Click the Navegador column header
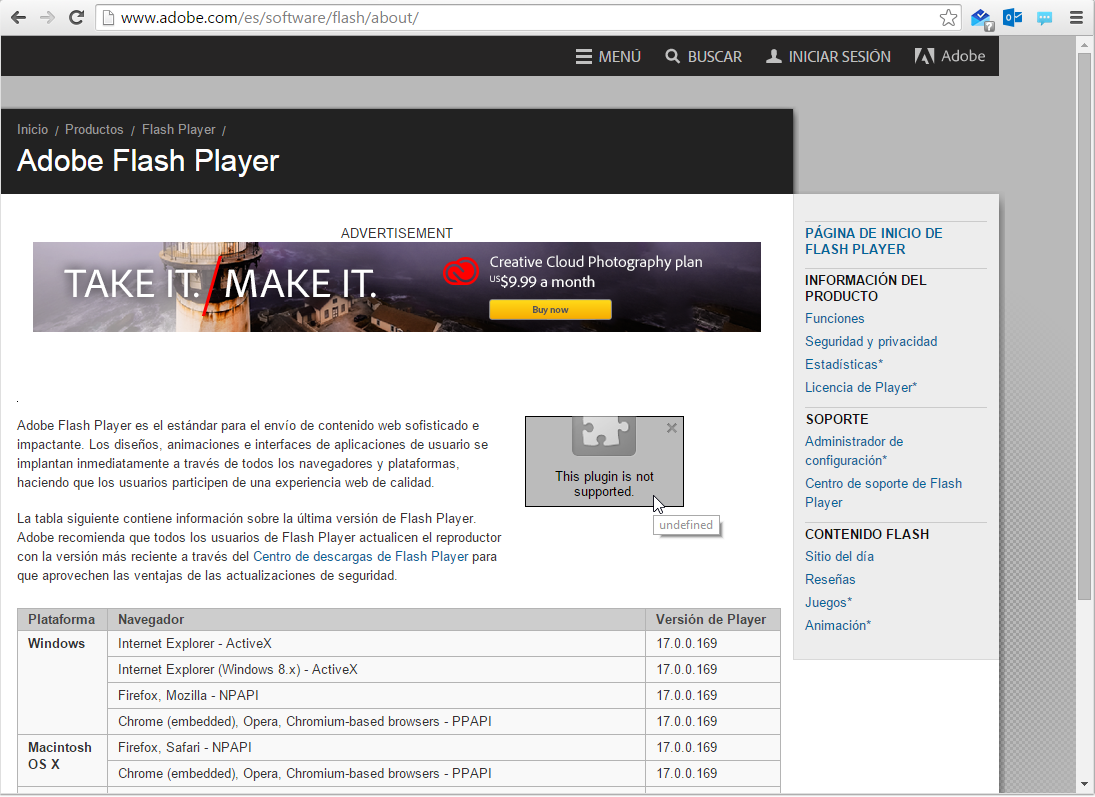 pos(376,620)
